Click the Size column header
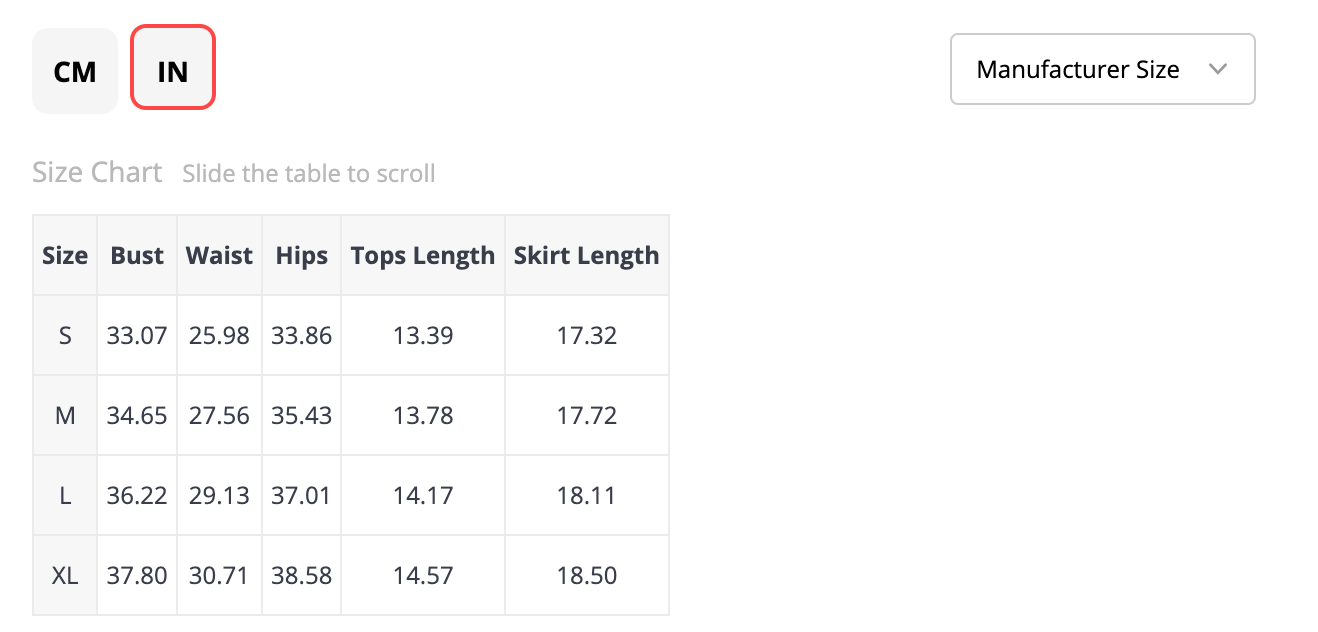The image size is (1318, 632). [x=65, y=255]
